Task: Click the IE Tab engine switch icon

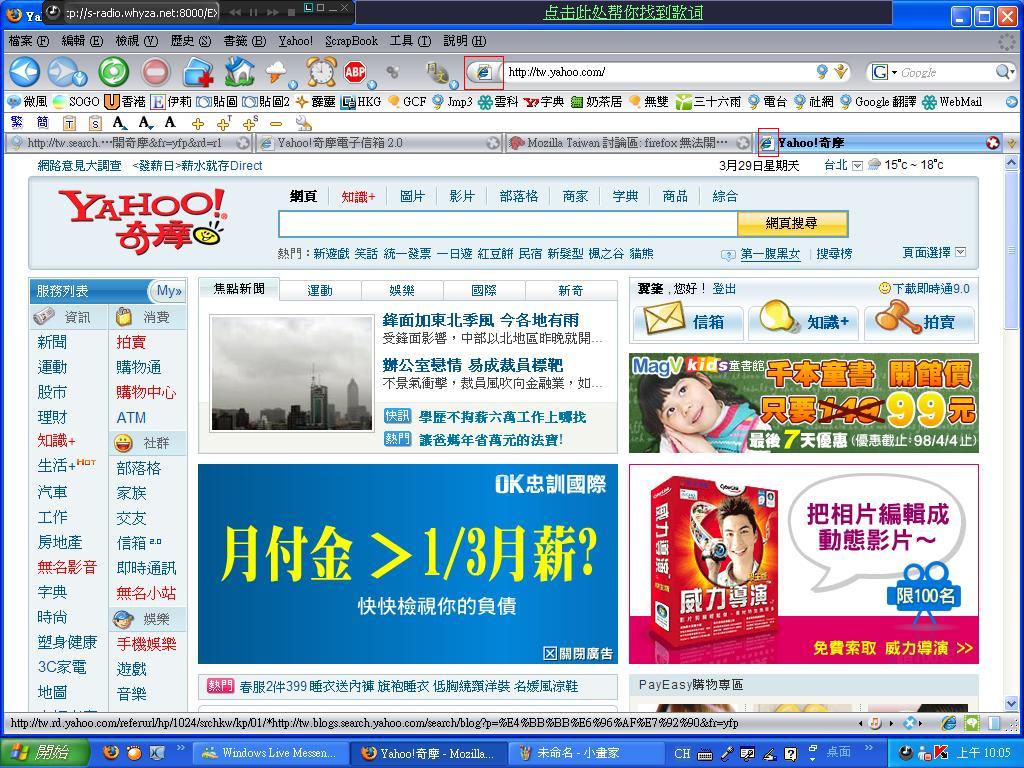Action: click(484, 72)
